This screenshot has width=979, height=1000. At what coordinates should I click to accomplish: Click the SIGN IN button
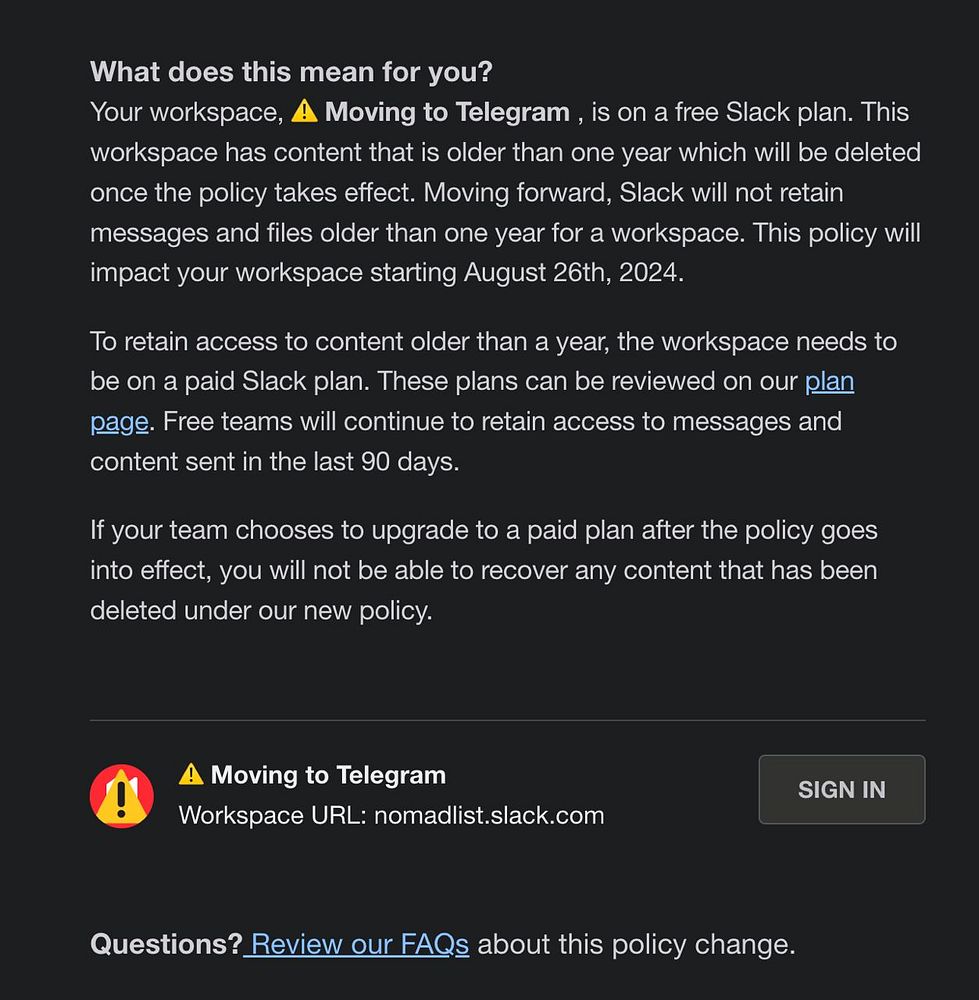841,789
